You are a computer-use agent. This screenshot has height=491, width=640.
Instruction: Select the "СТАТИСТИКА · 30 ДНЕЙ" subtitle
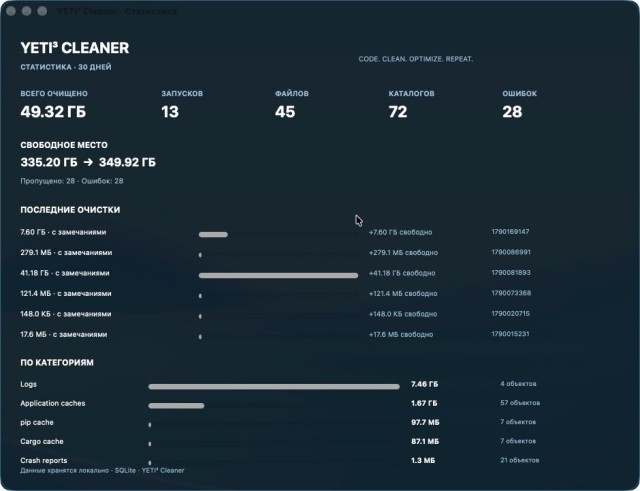[66, 67]
